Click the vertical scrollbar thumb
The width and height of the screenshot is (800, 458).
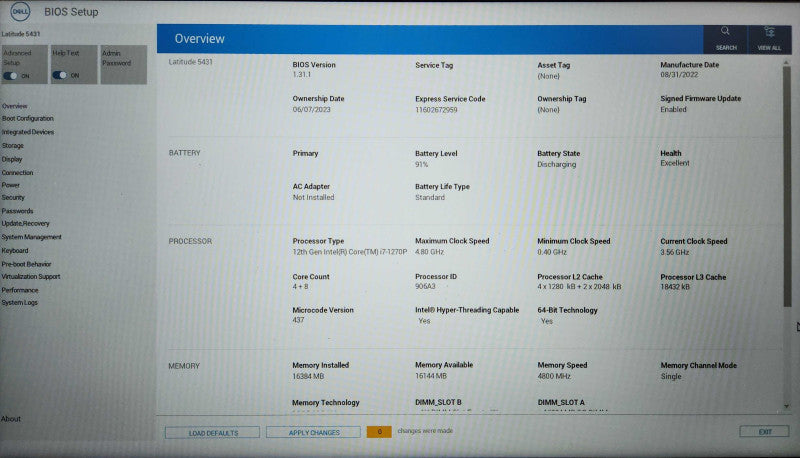coord(786,186)
